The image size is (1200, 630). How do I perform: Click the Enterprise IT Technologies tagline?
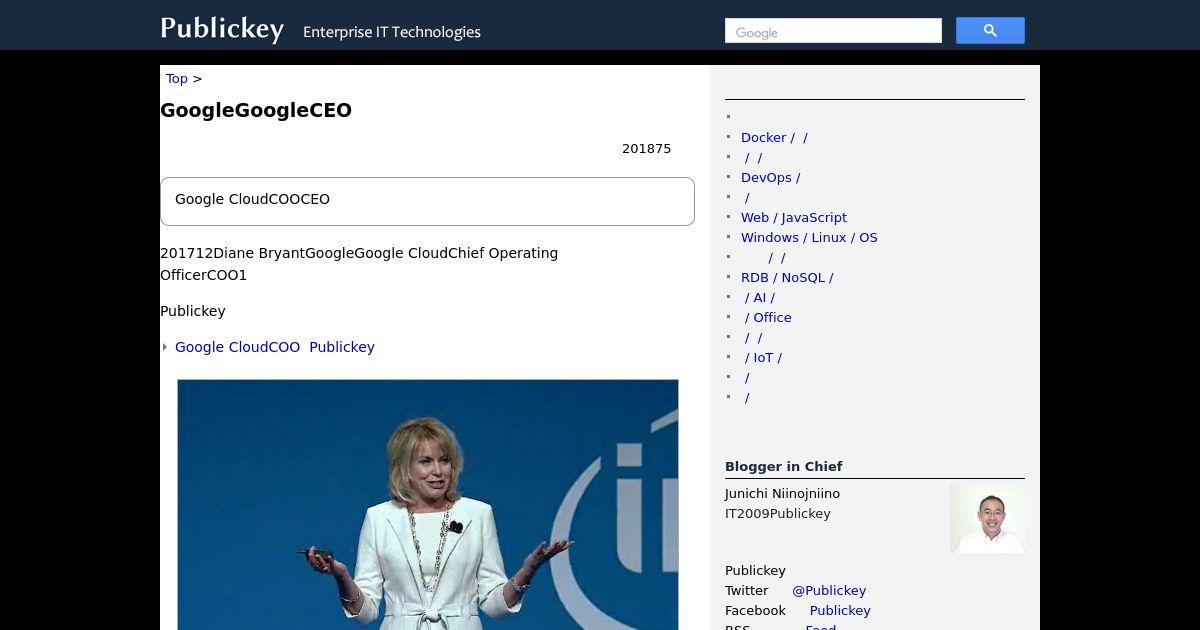point(392,32)
